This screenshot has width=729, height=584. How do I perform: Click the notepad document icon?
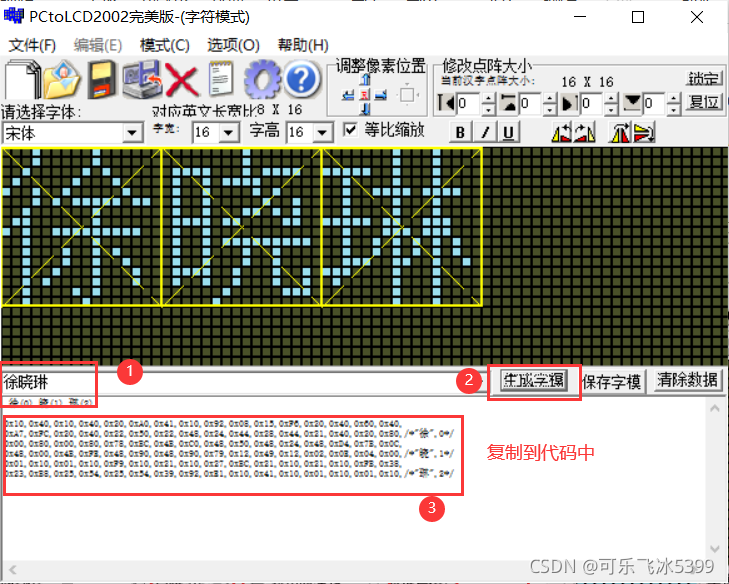(221, 79)
